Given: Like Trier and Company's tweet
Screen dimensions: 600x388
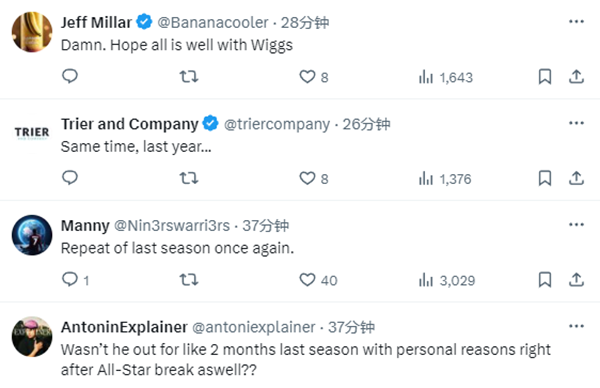Looking at the screenshot, I should [x=314, y=178].
